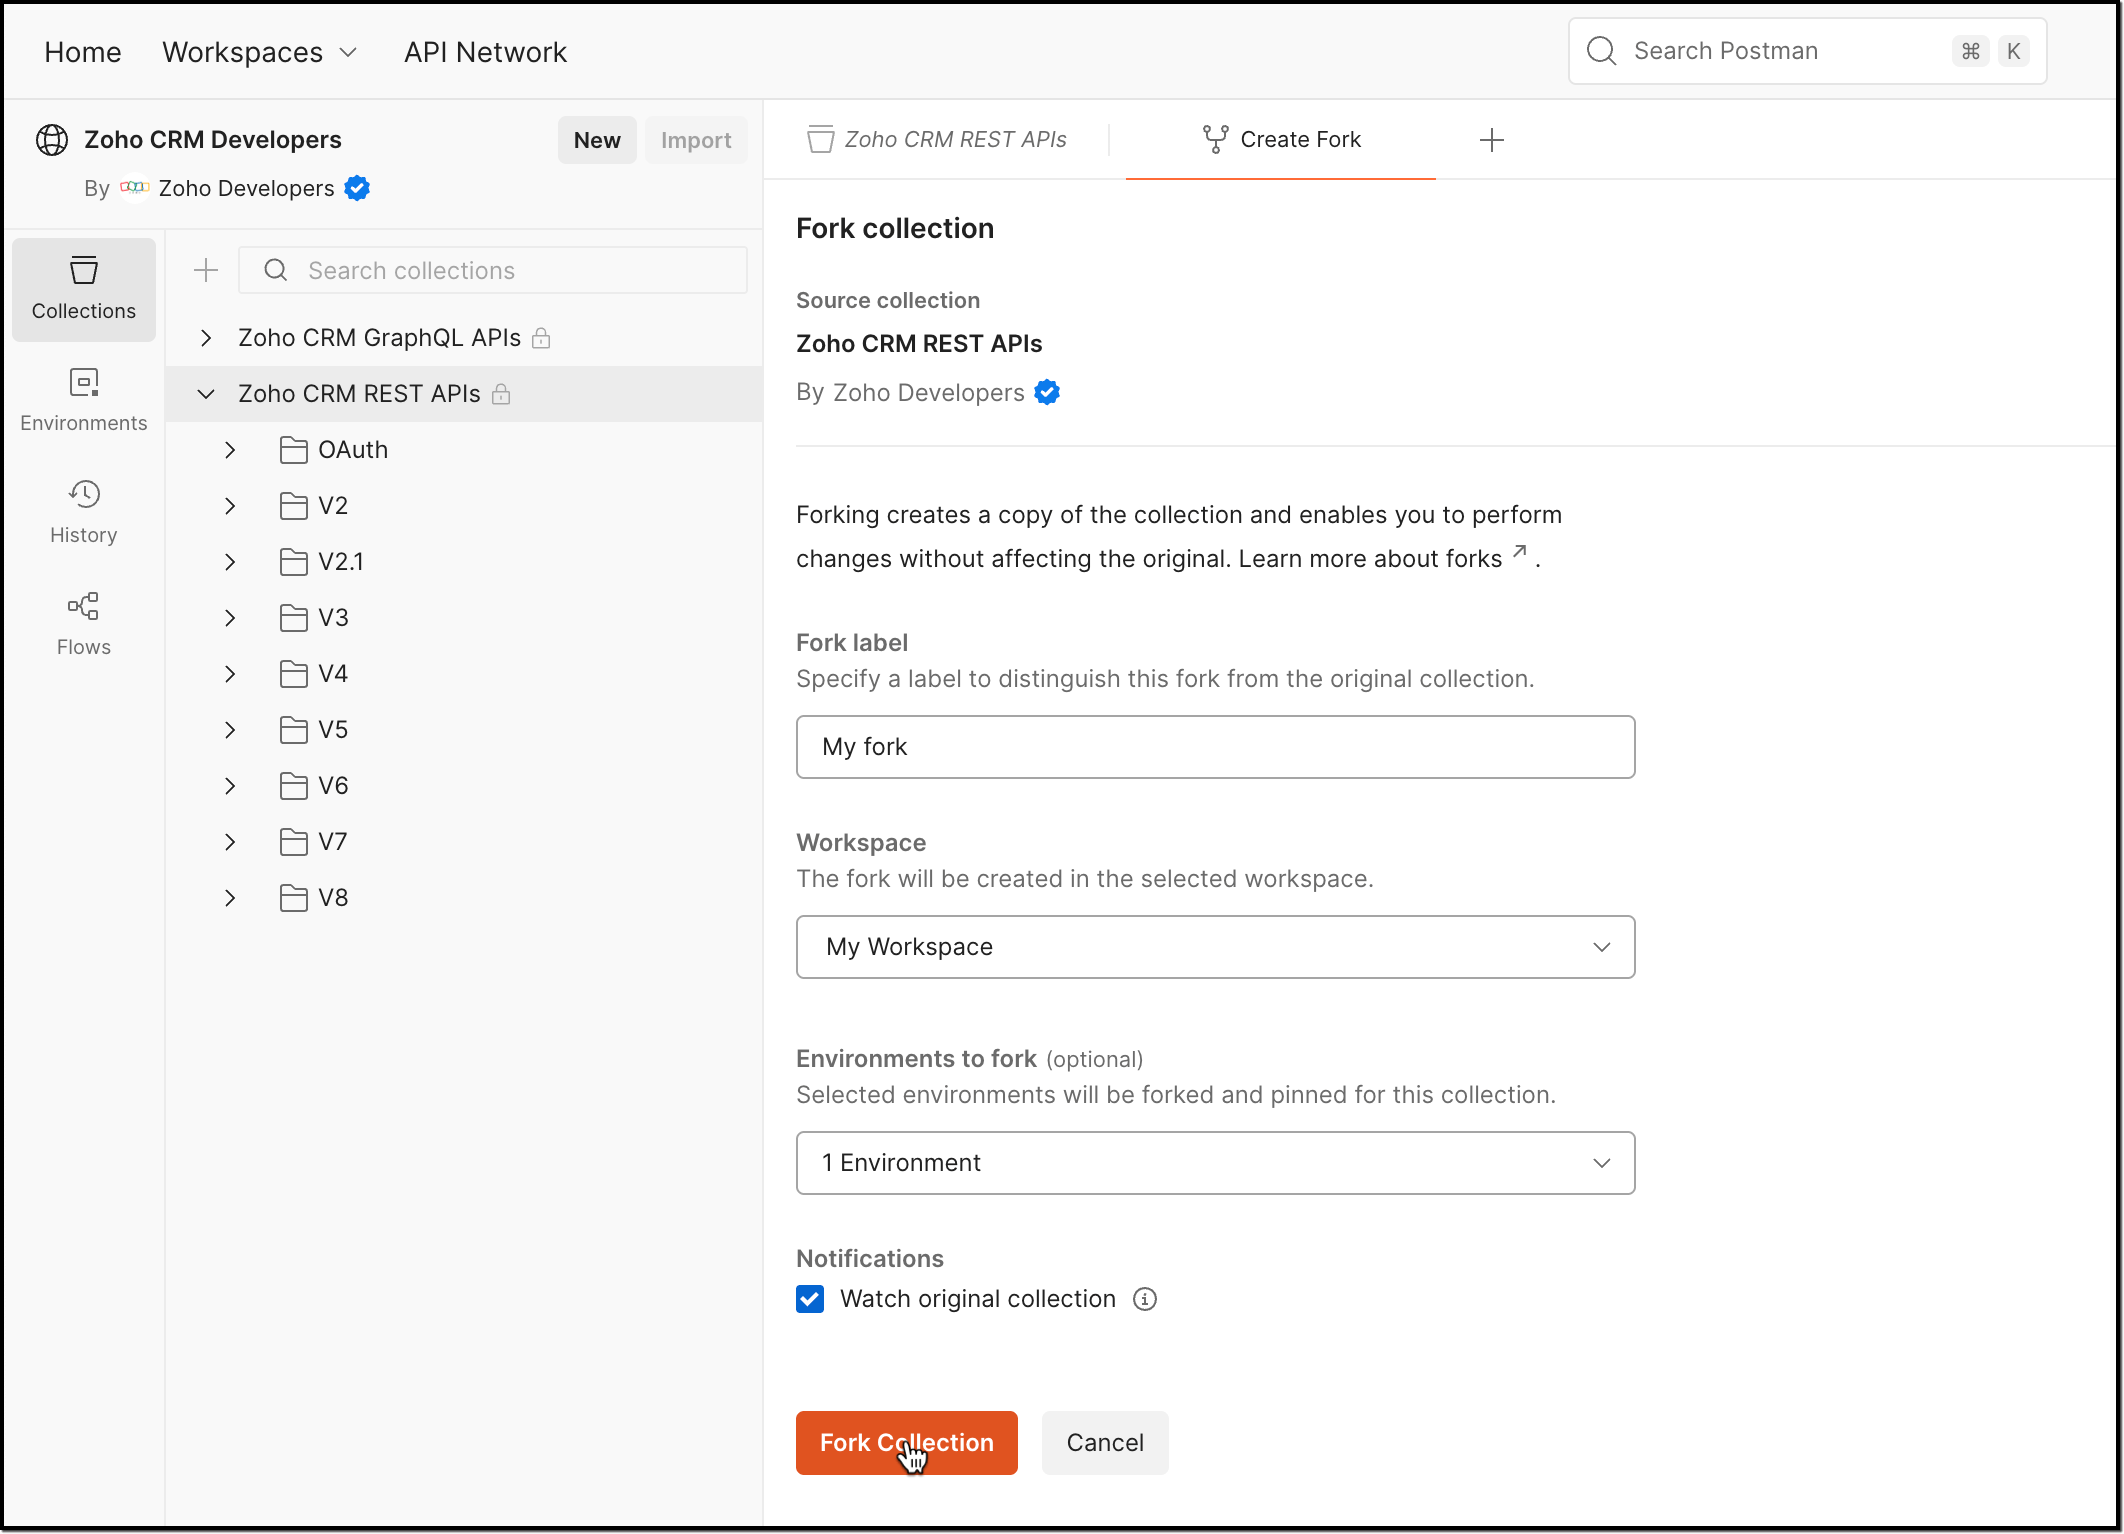Open the Workspaces menu
2124x1534 pixels.
click(x=259, y=51)
